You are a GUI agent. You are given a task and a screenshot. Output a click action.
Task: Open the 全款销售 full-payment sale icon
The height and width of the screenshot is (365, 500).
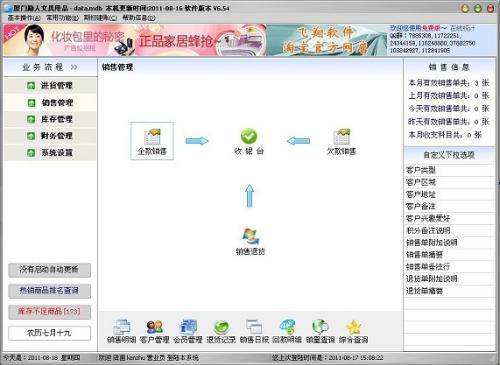point(152,141)
